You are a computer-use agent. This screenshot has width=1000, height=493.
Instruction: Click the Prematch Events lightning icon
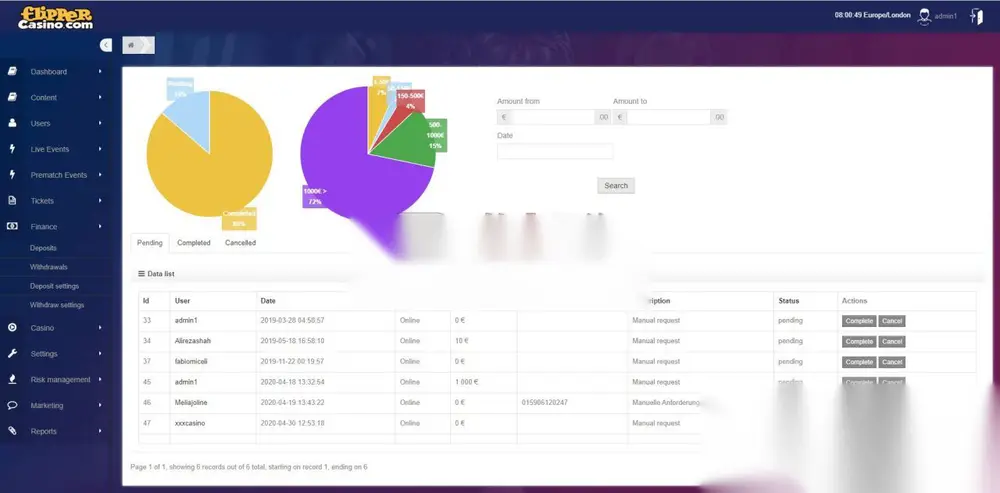tap(12, 174)
